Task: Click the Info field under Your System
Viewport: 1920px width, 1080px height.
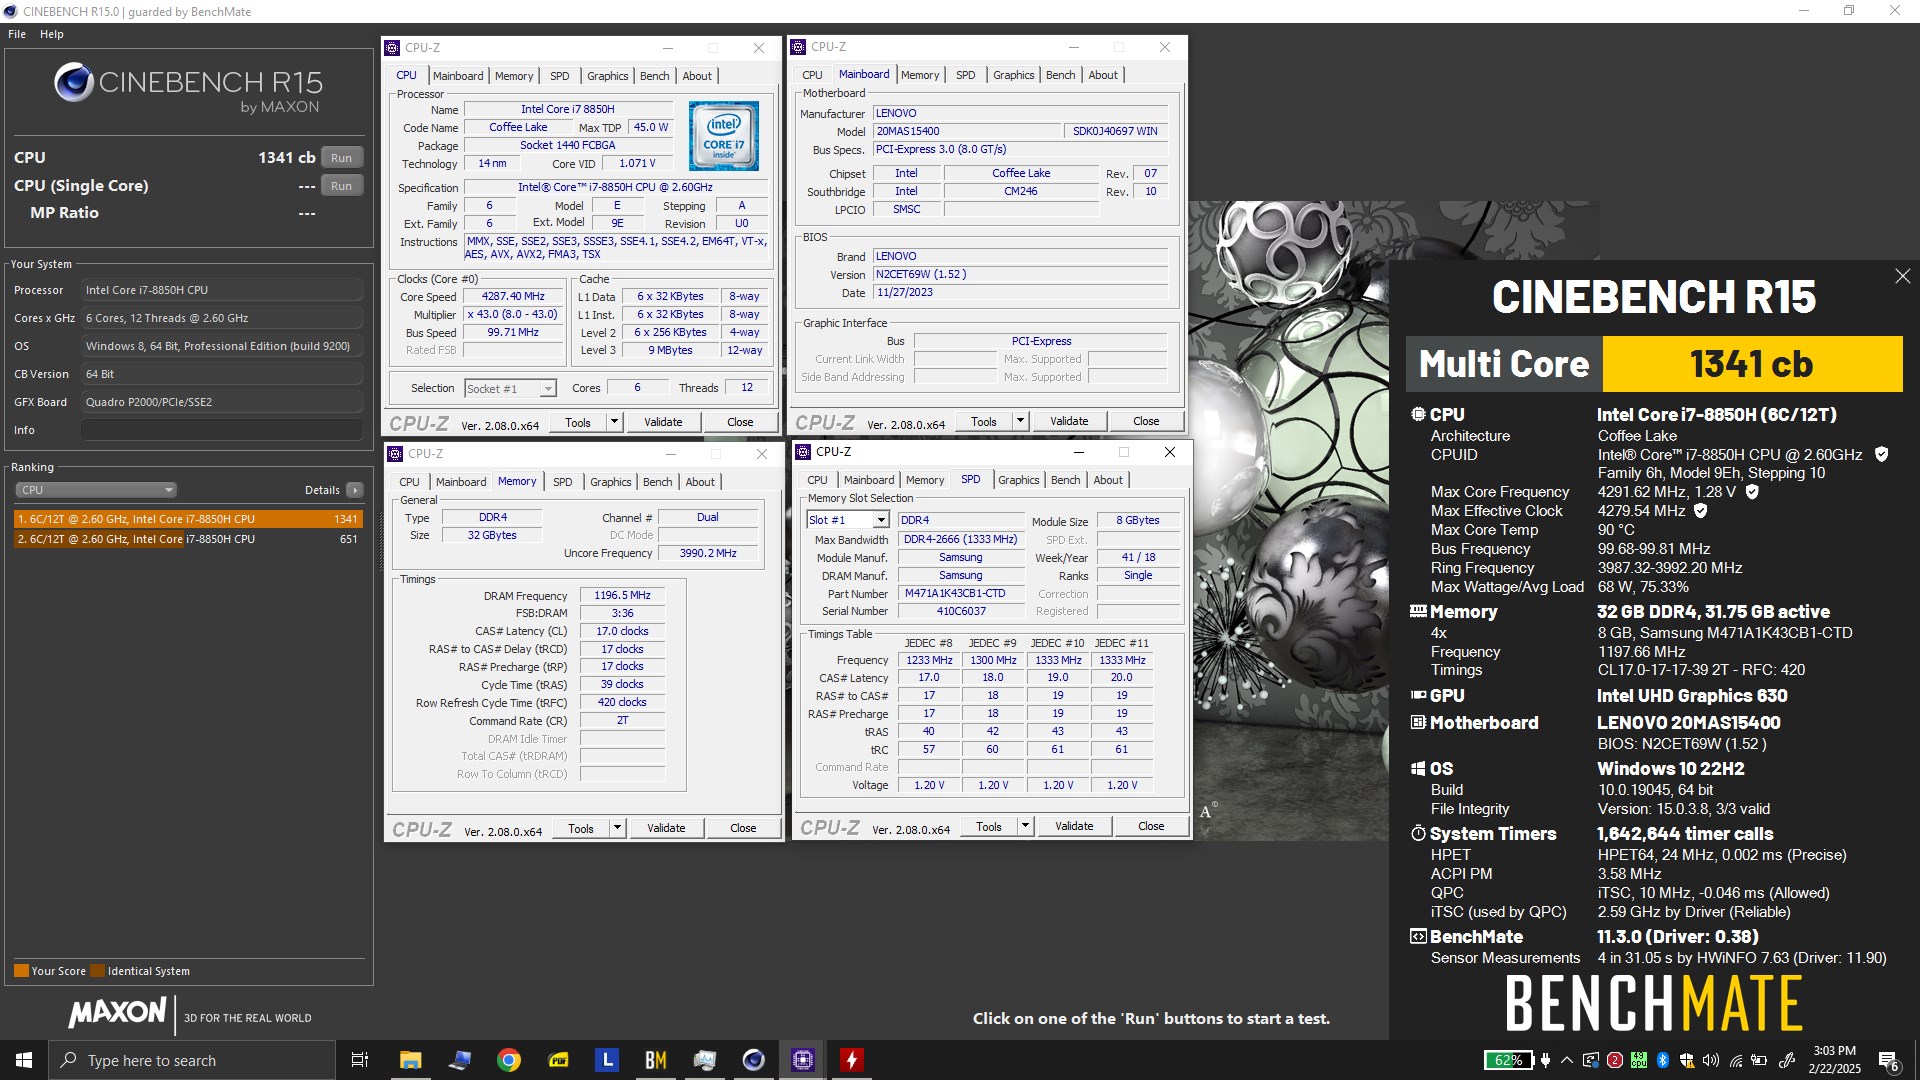Action: [221, 430]
